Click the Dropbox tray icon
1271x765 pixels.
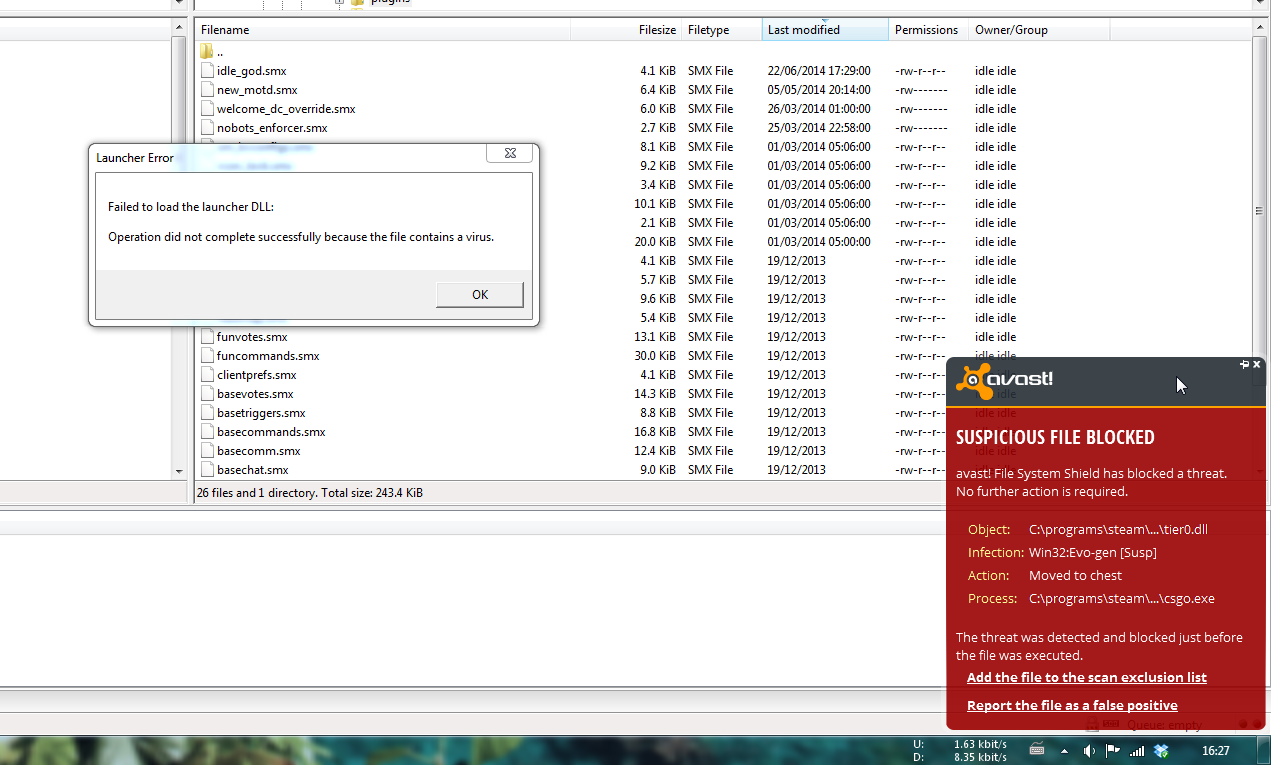(x=1161, y=751)
